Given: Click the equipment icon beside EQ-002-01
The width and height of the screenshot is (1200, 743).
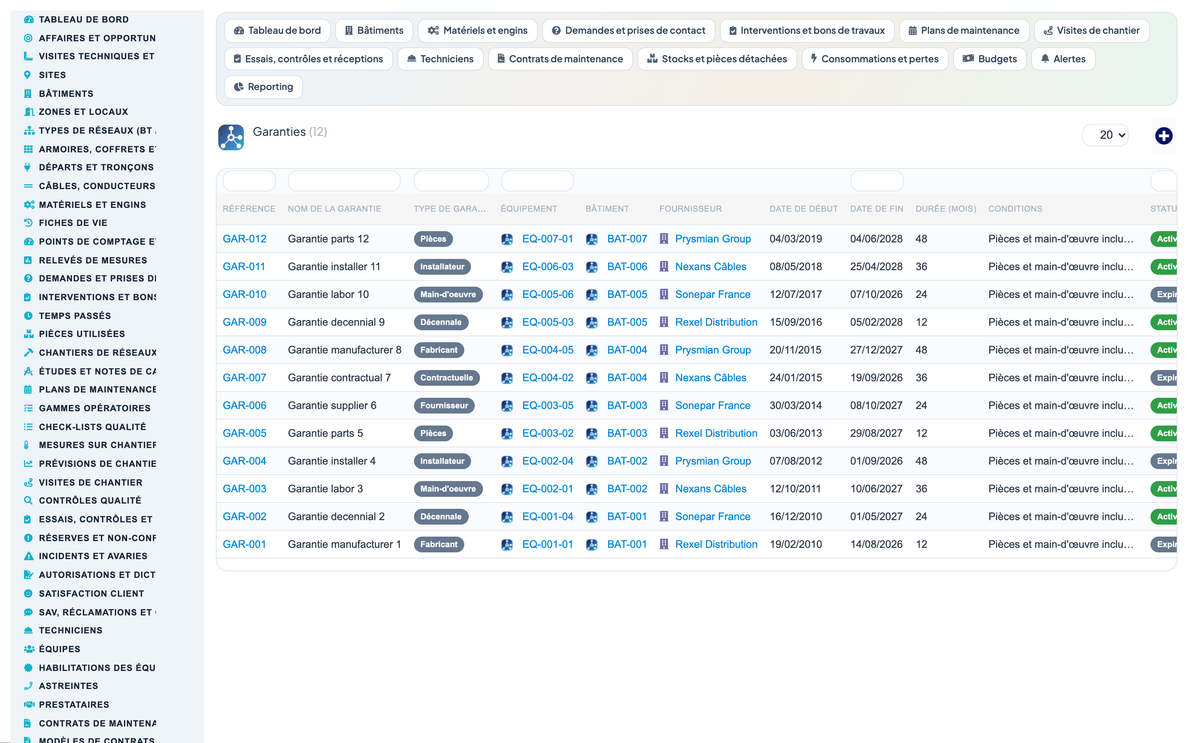Looking at the screenshot, I should tap(507, 489).
